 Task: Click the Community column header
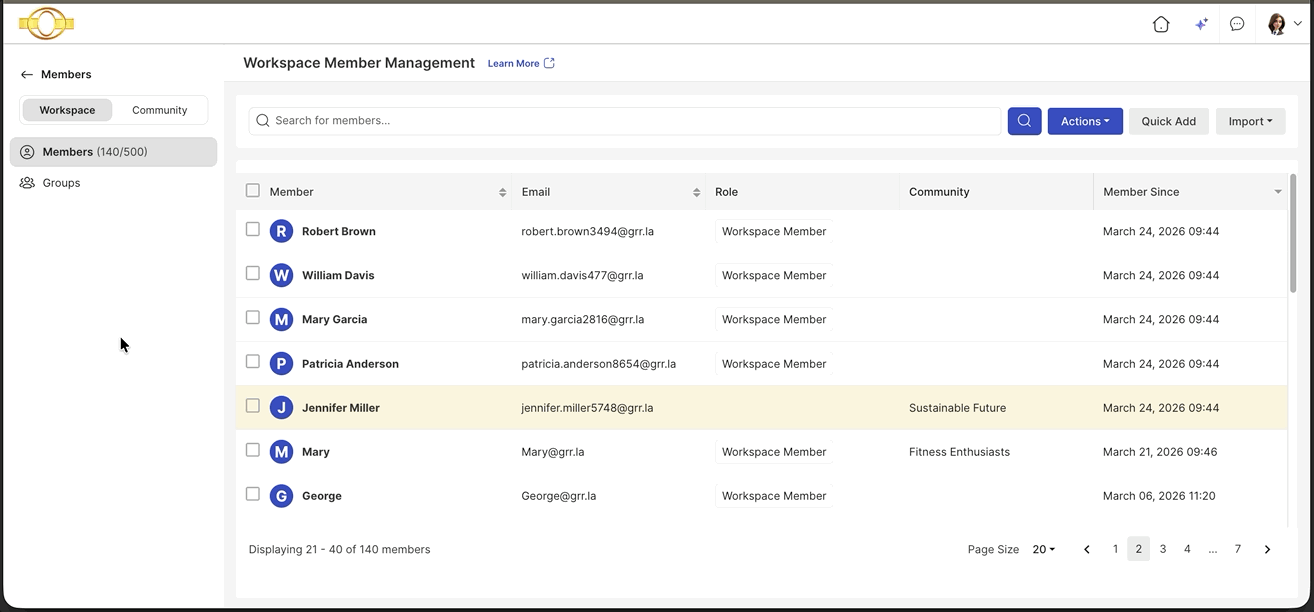pos(996,192)
